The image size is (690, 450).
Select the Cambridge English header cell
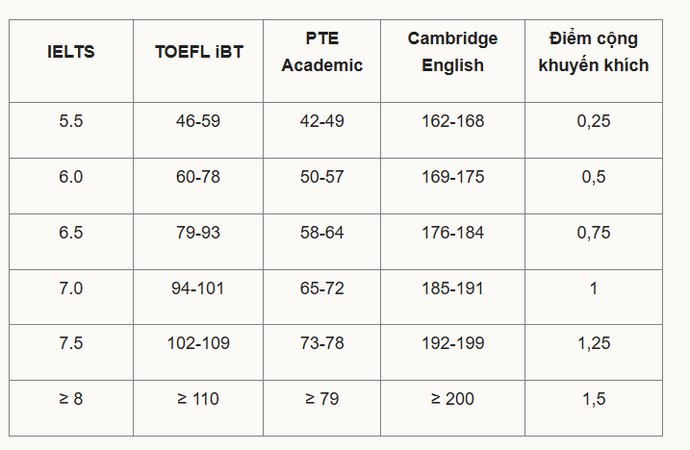452,52
